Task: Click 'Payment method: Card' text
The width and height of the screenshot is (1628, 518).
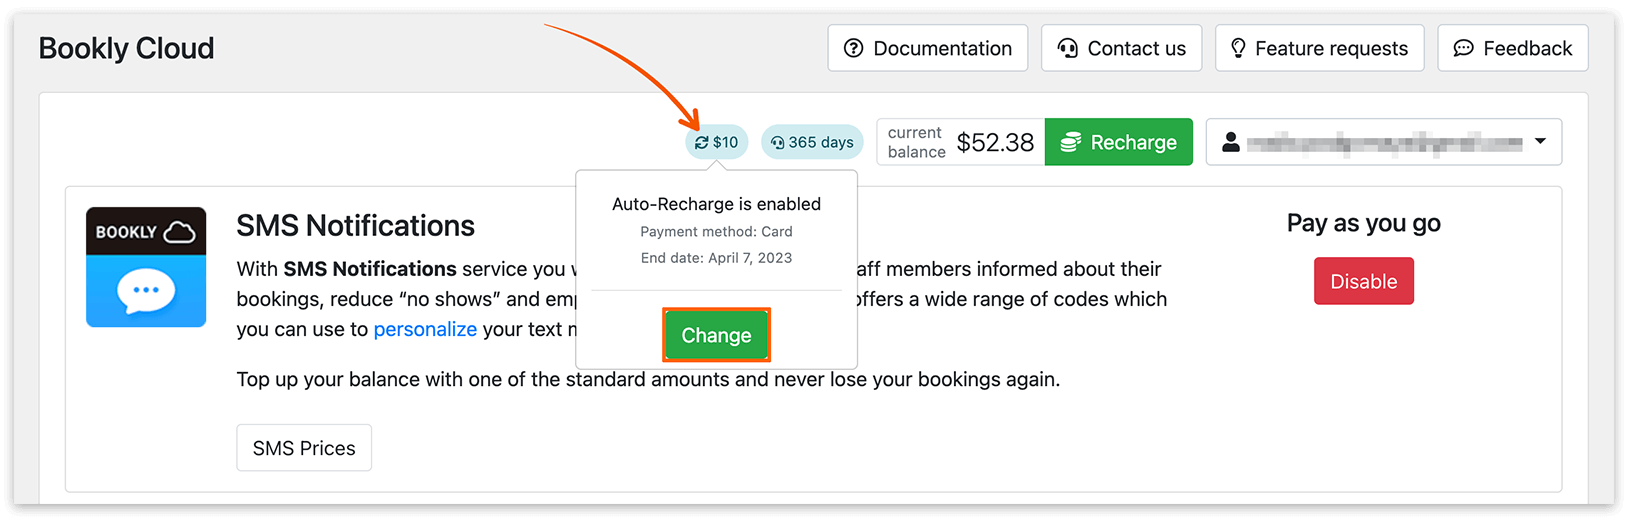Action: pos(716,231)
